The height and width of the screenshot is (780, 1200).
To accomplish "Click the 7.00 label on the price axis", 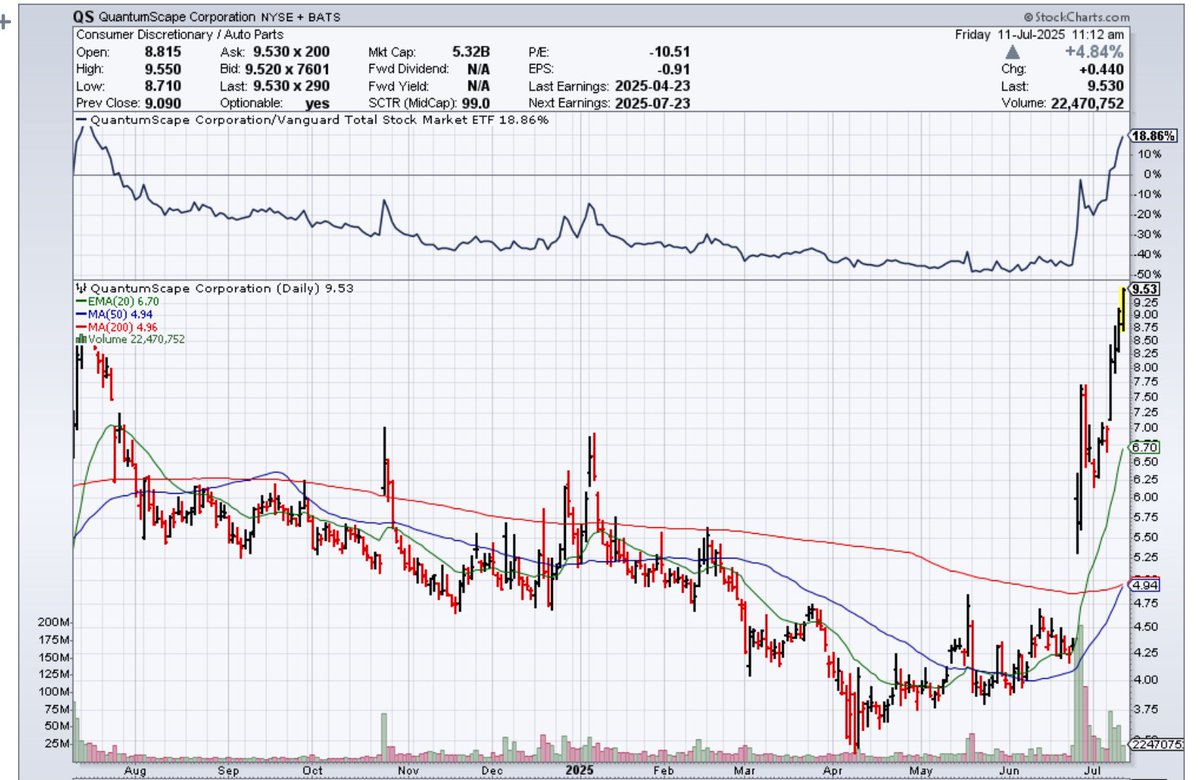I will coord(1146,428).
